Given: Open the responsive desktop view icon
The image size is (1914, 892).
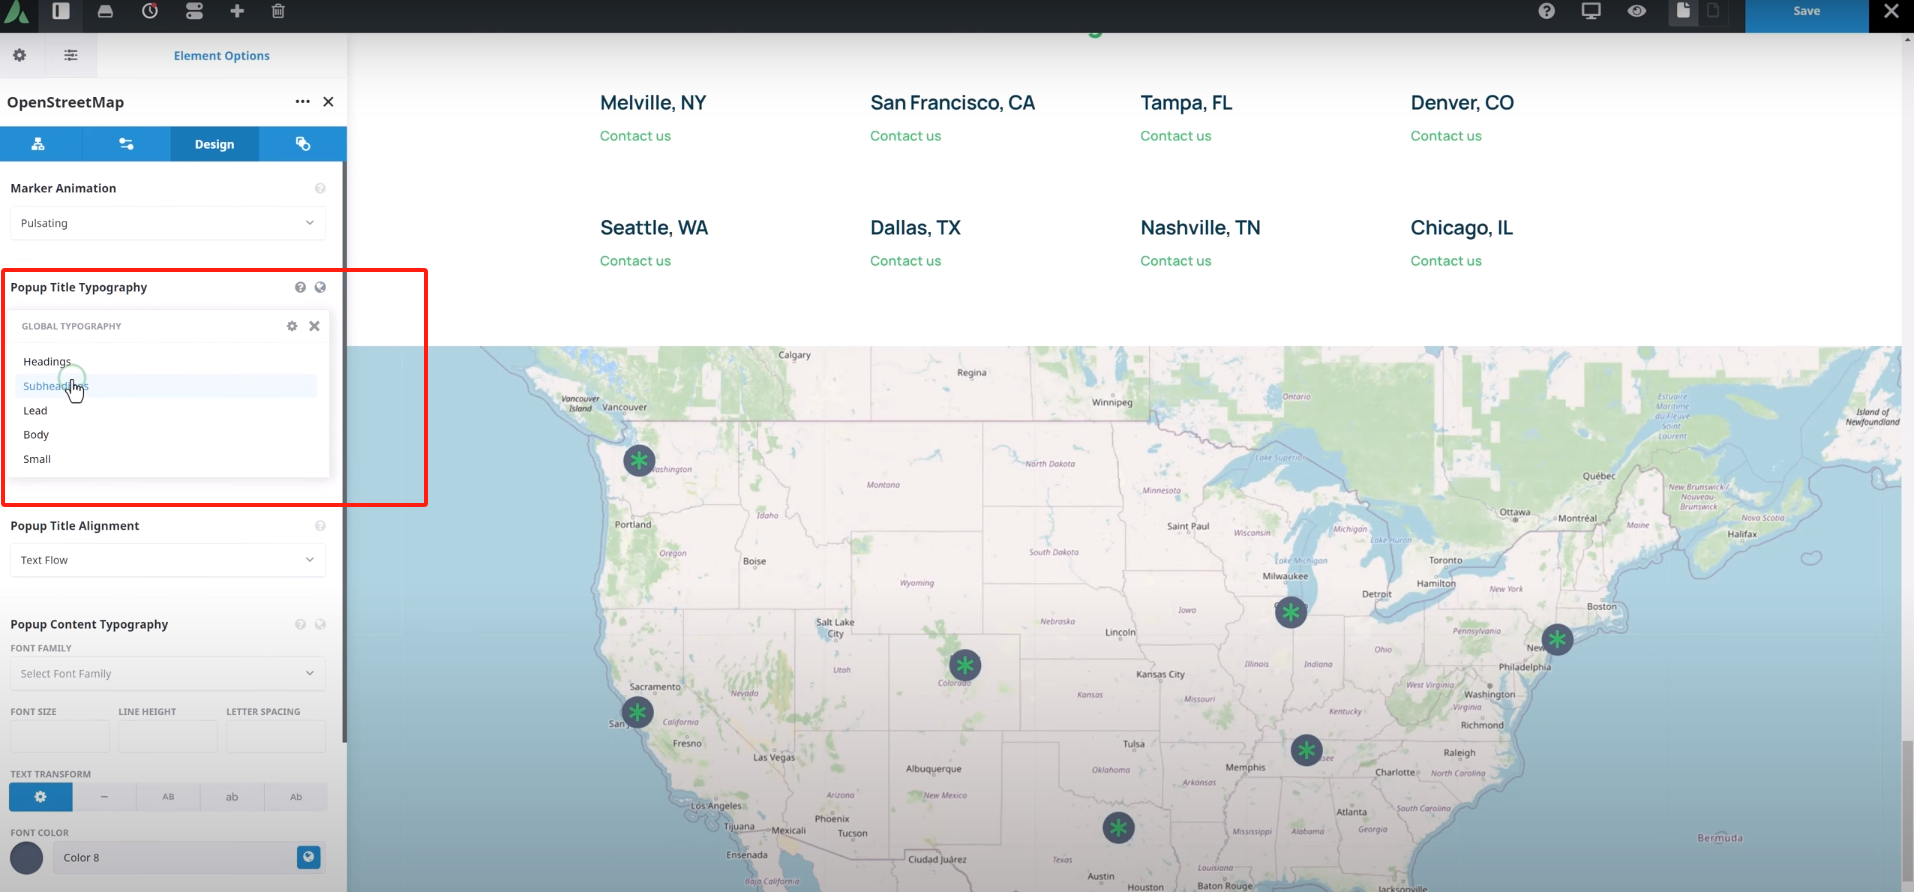Looking at the screenshot, I should coord(1591,11).
